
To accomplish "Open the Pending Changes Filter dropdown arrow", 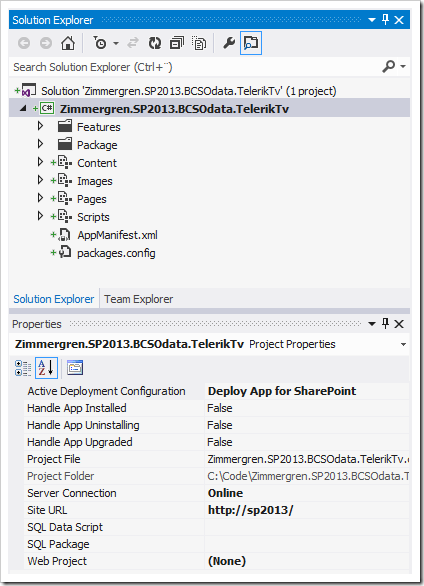I will (116, 44).
